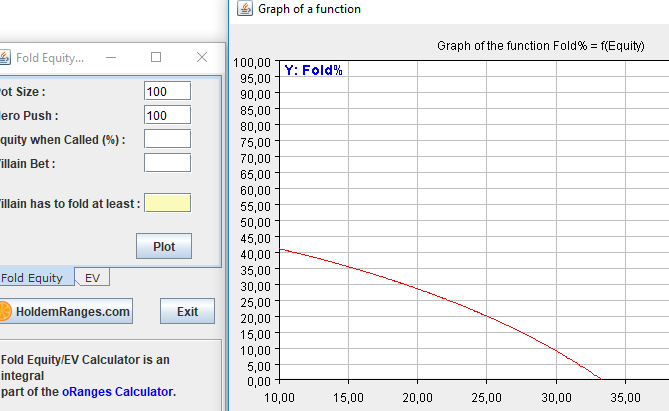
Task: Click the orange logo on HoldemRanges.com button
Action: pyautogui.click(x=5, y=311)
